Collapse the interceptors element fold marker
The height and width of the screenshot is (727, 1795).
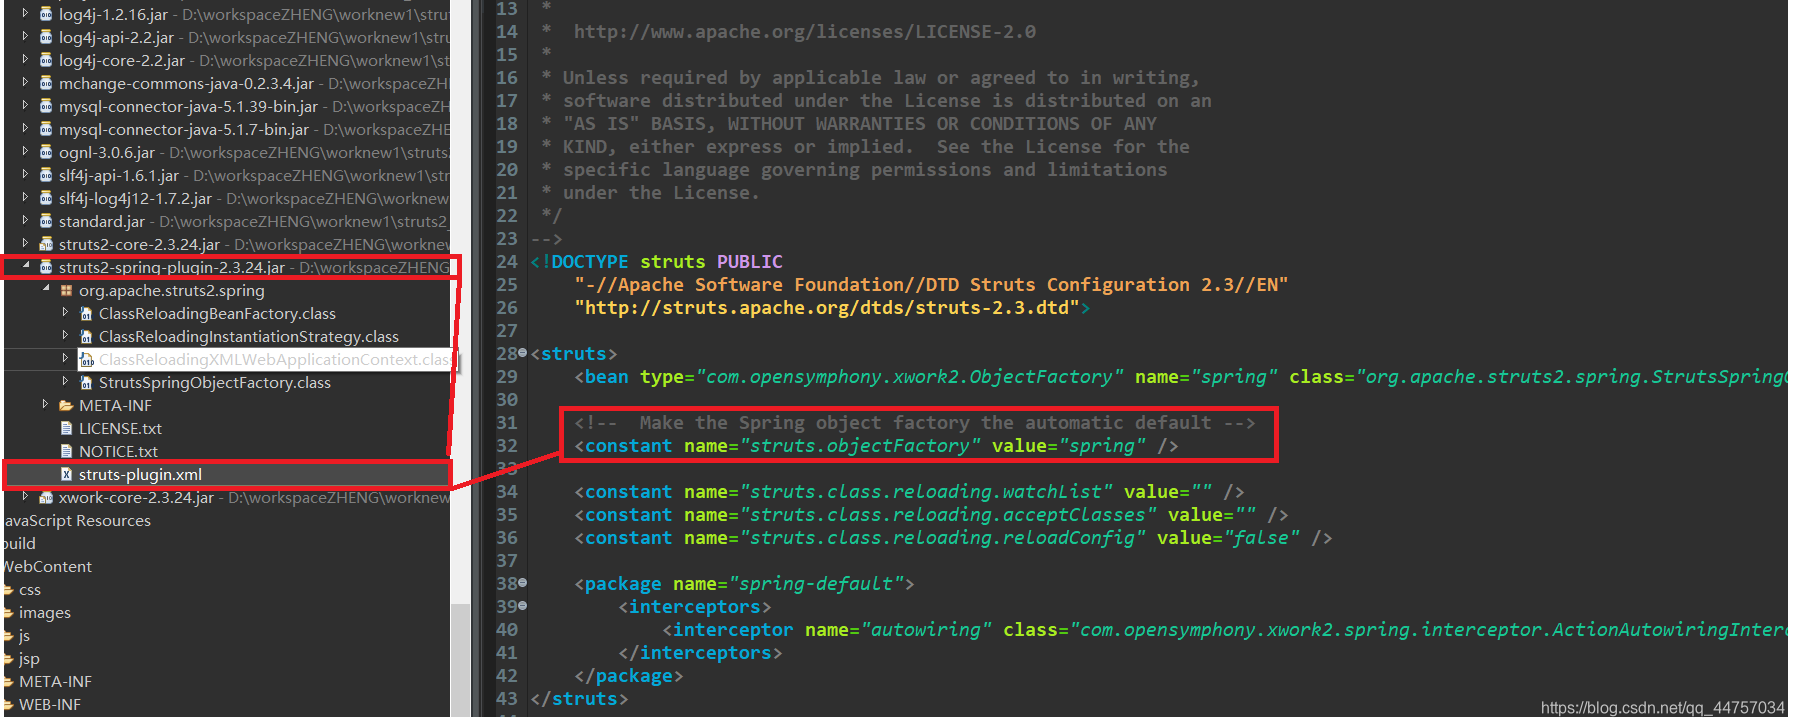(523, 606)
